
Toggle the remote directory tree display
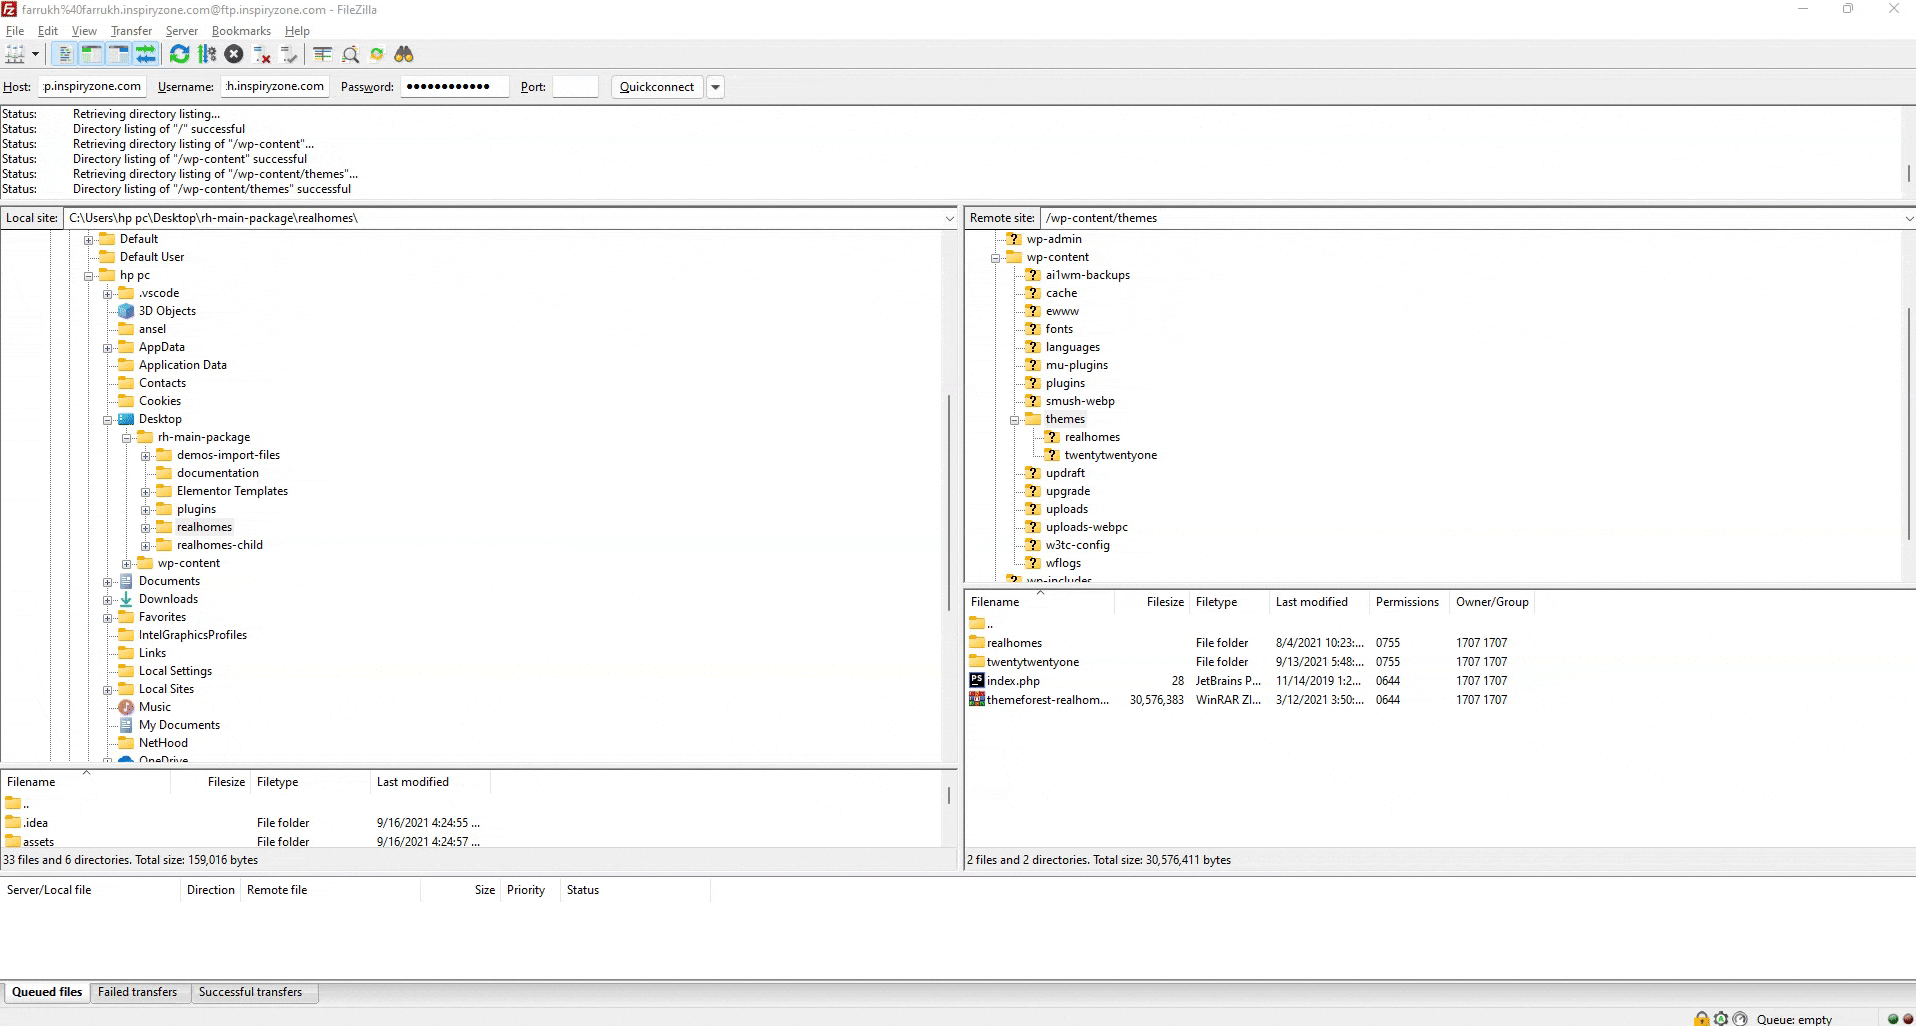click(x=118, y=54)
